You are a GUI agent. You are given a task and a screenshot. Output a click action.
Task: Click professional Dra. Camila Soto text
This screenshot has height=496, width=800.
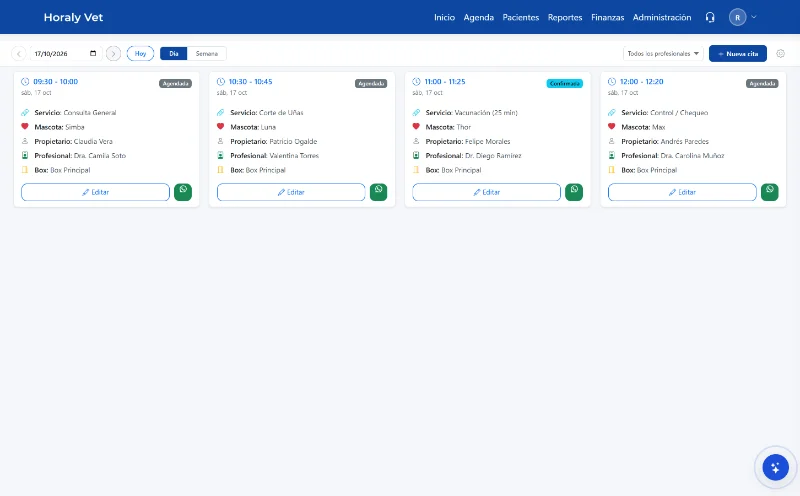click(x=100, y=156)
